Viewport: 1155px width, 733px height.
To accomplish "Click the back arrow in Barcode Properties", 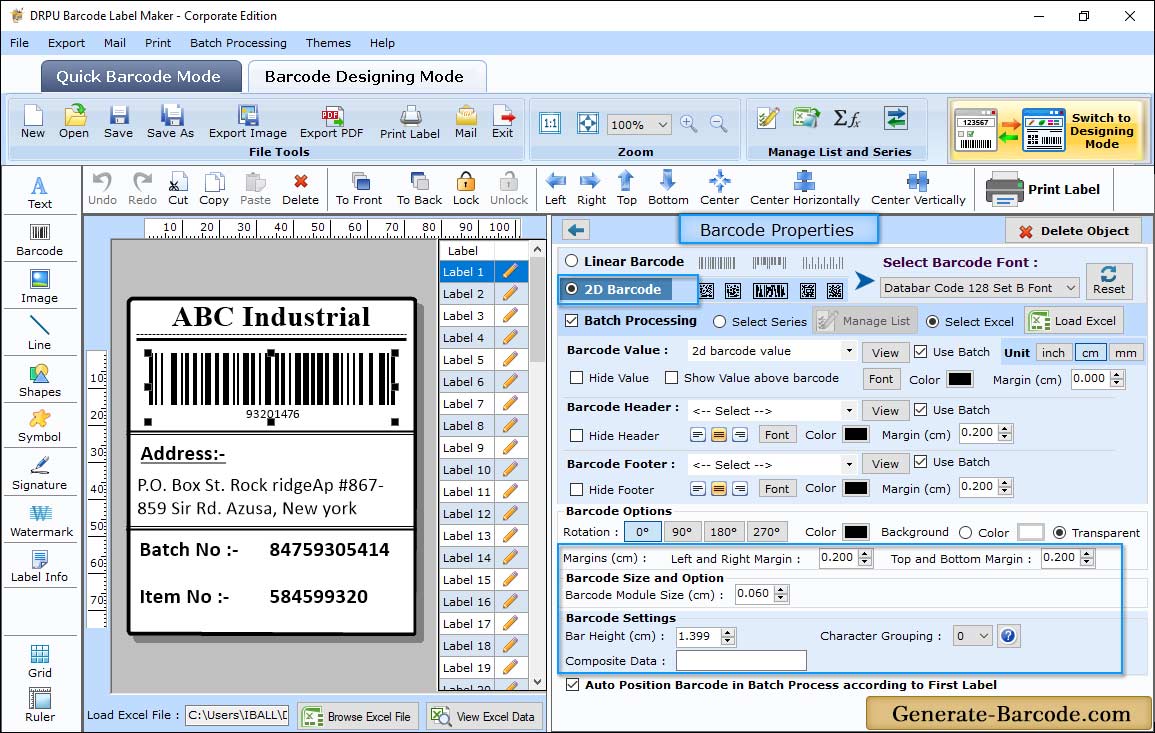I will tap(576, 231).
